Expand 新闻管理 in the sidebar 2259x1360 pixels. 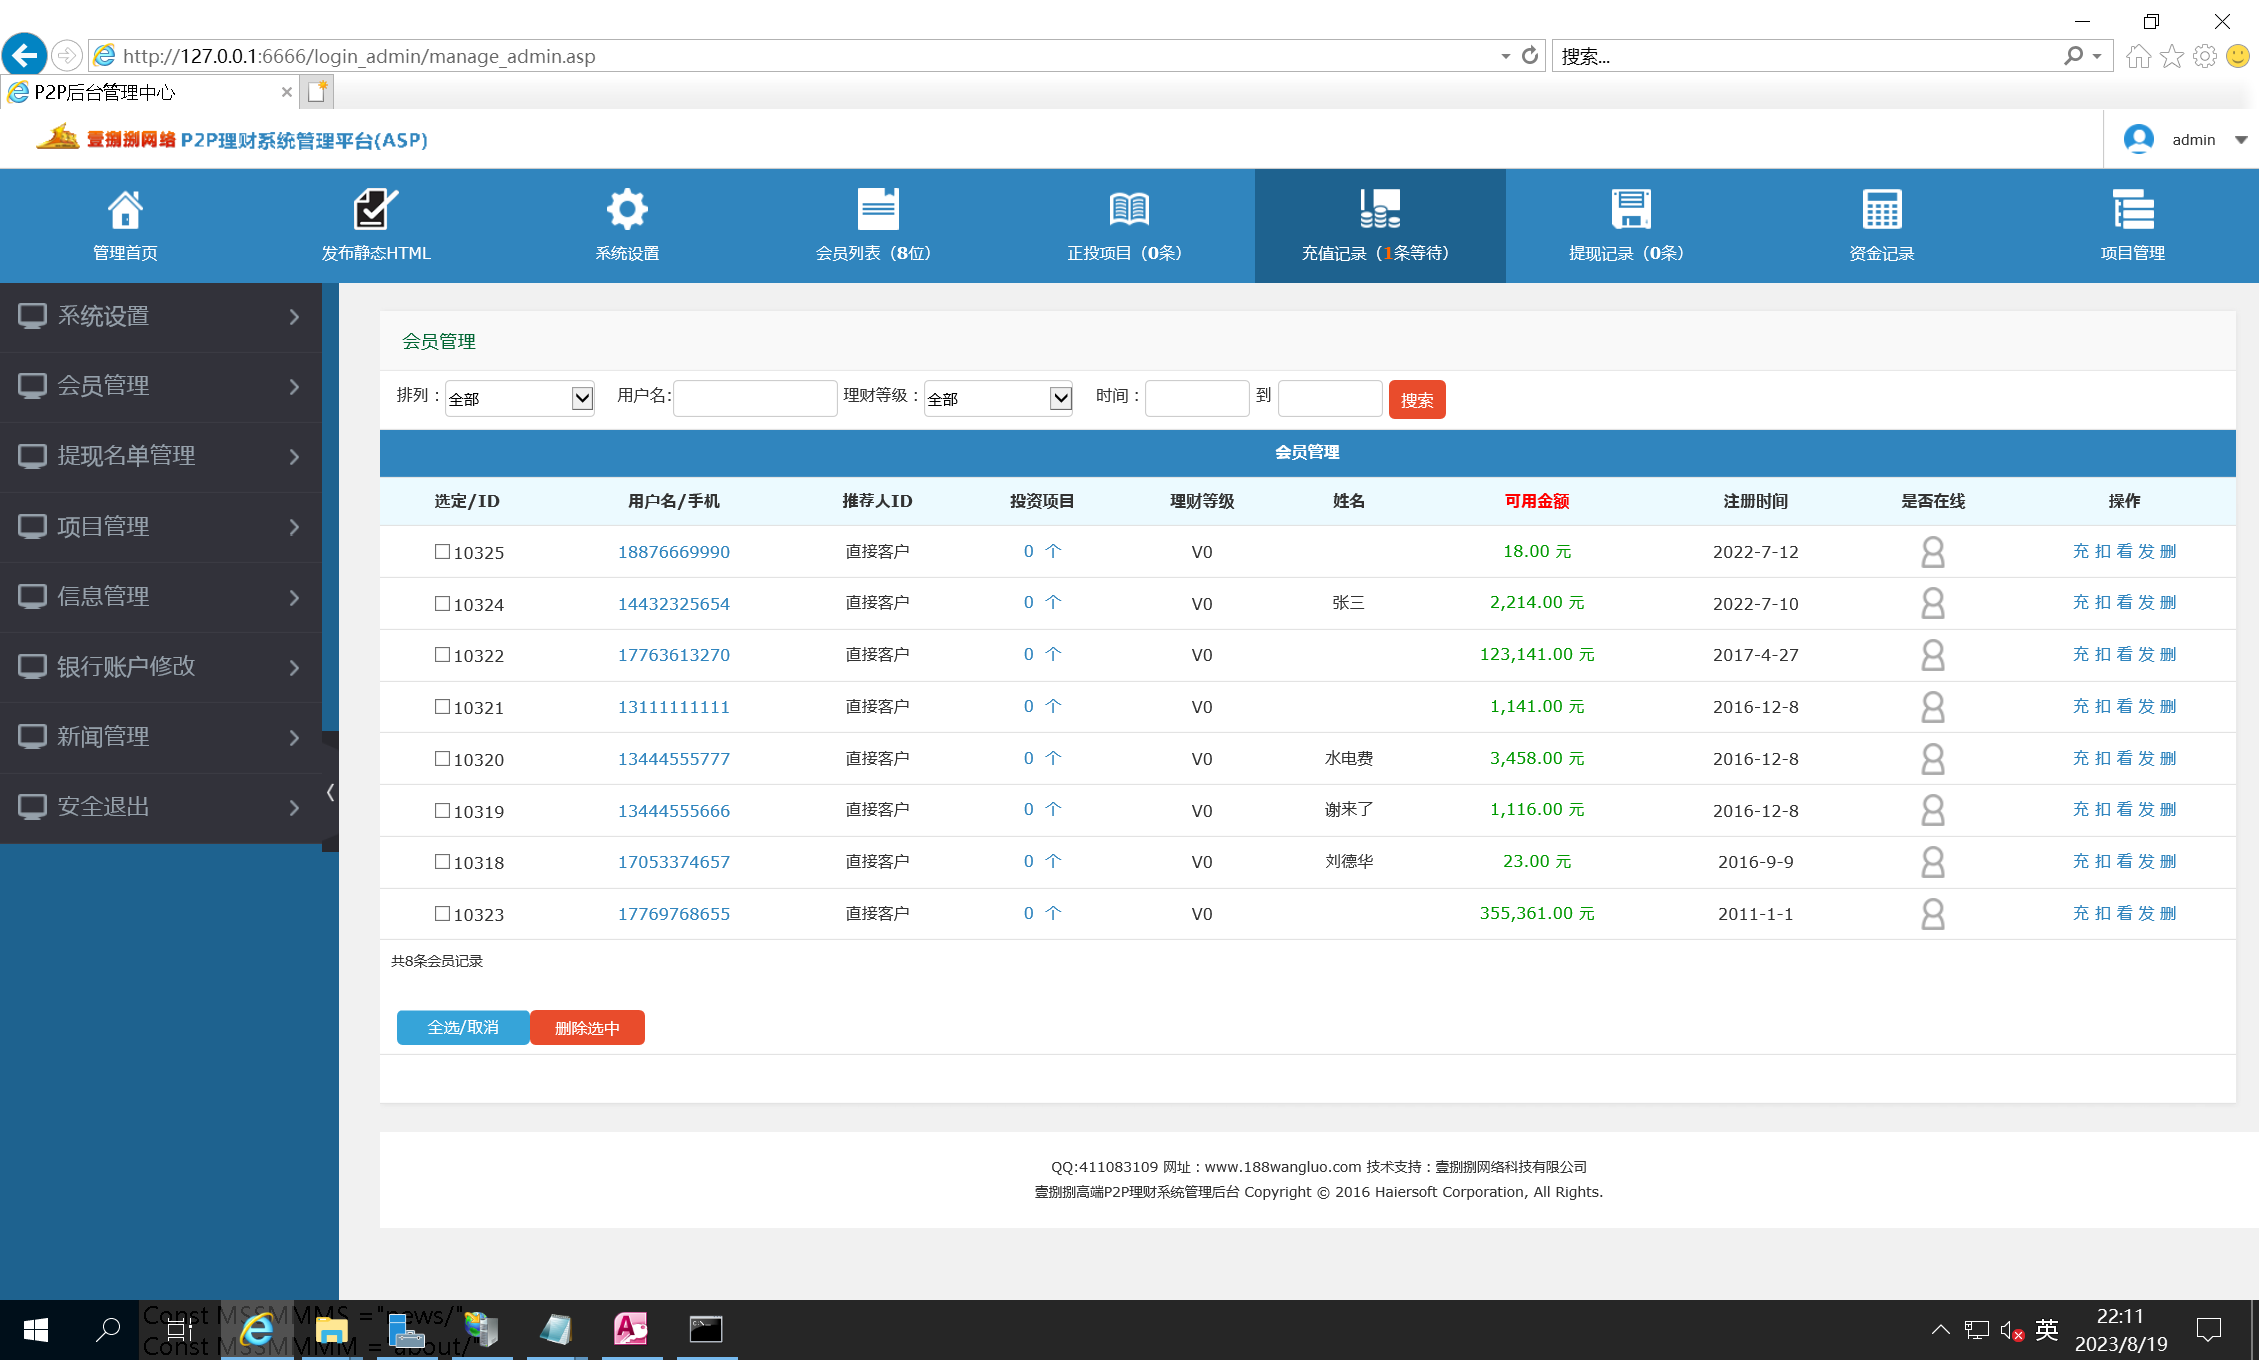[x=161, y=737]
